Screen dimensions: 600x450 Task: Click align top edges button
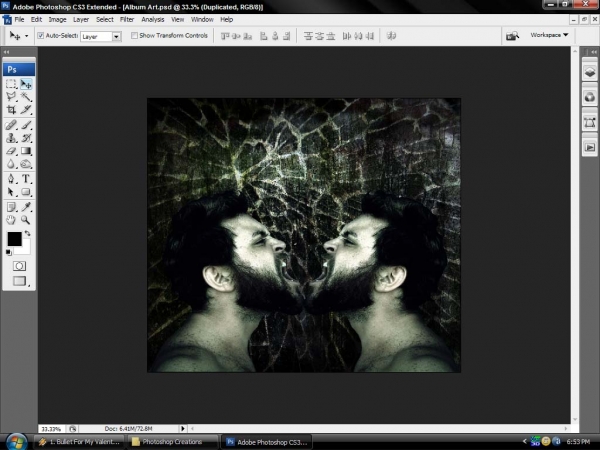click(225, 36)
